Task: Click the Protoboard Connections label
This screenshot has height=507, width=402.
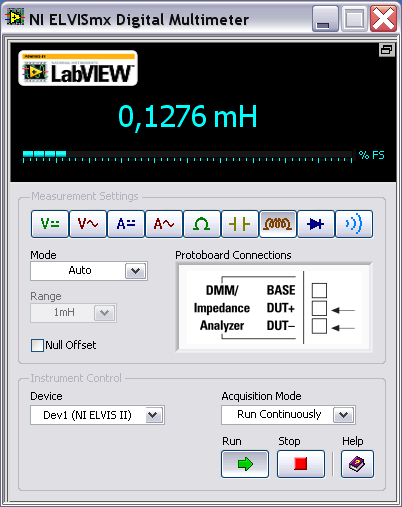Action: pos(233,255)
